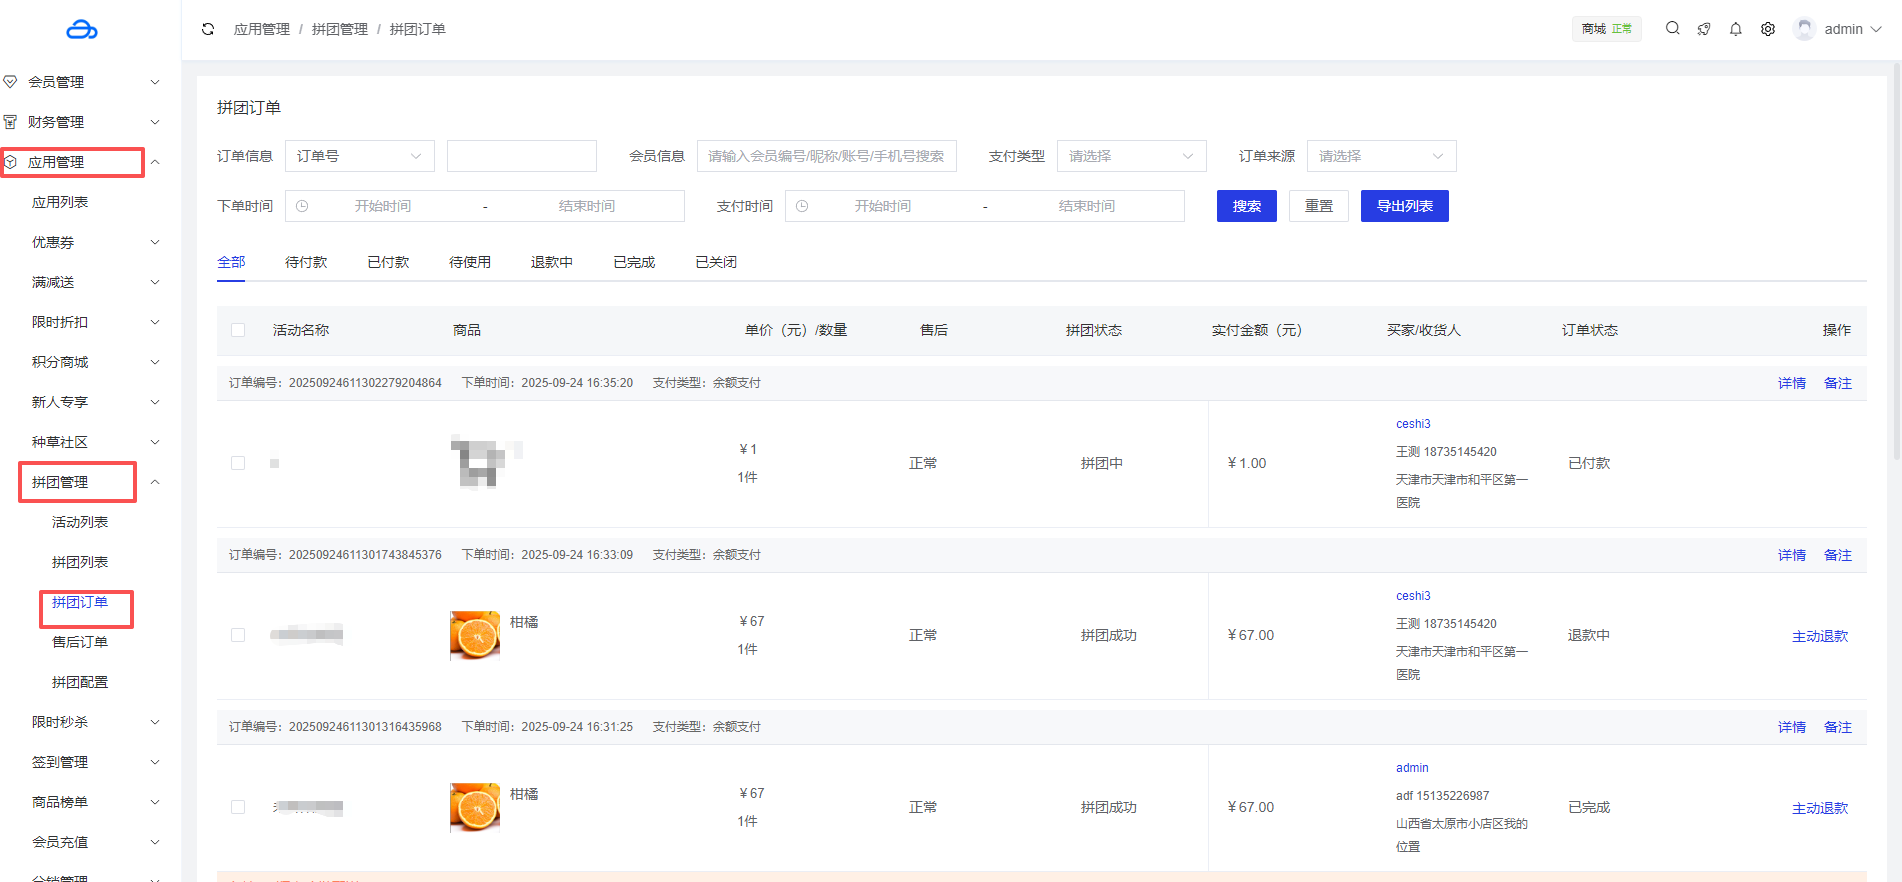Screen dimensions: 1902x882
Task: Toggle the select-all checkbox in table header
Action: click(x=238, y=330)
